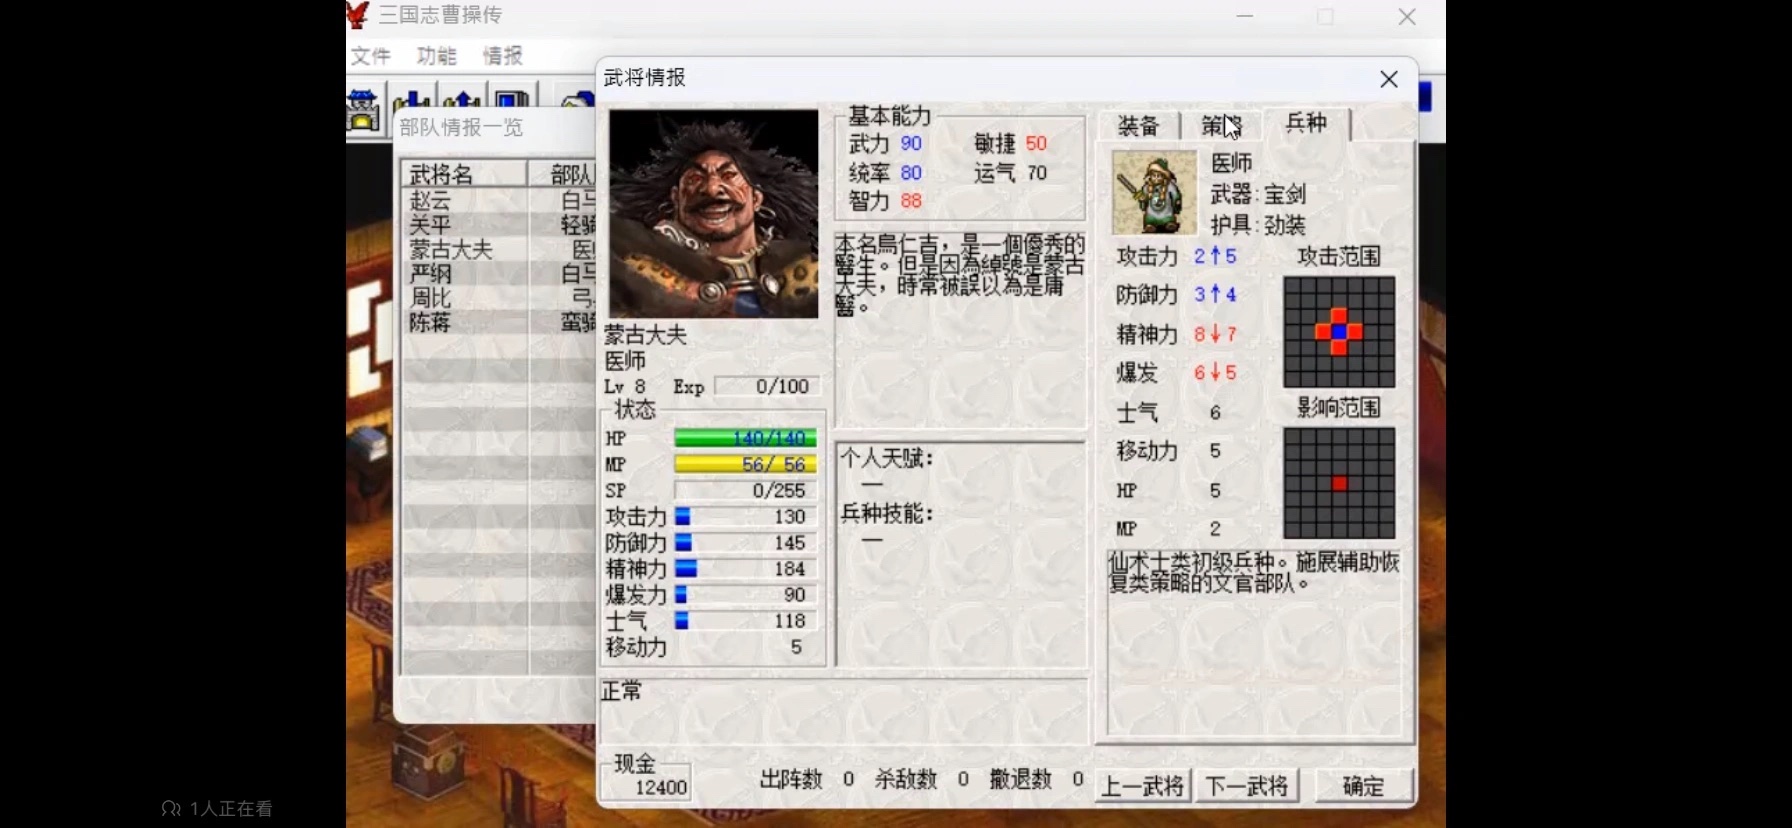Click the 撤退数 label
The width and height of the screenshot is (1792, 828).
click(1020, 779)
